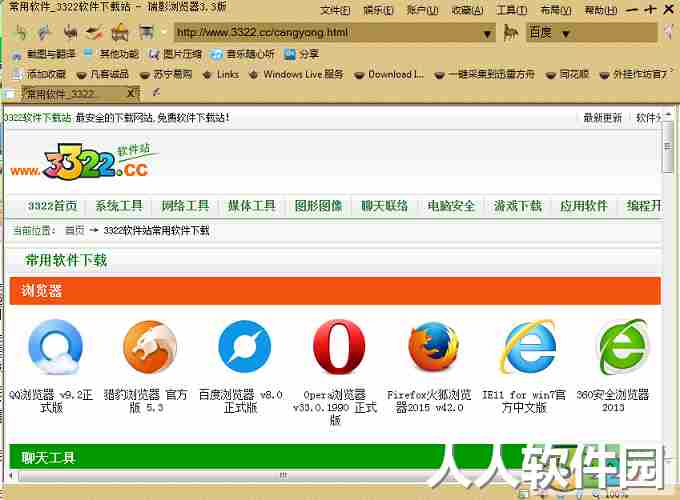Open the 游戏下载 category
Viewport: 680px width, 500px height.
coord(518,206)
